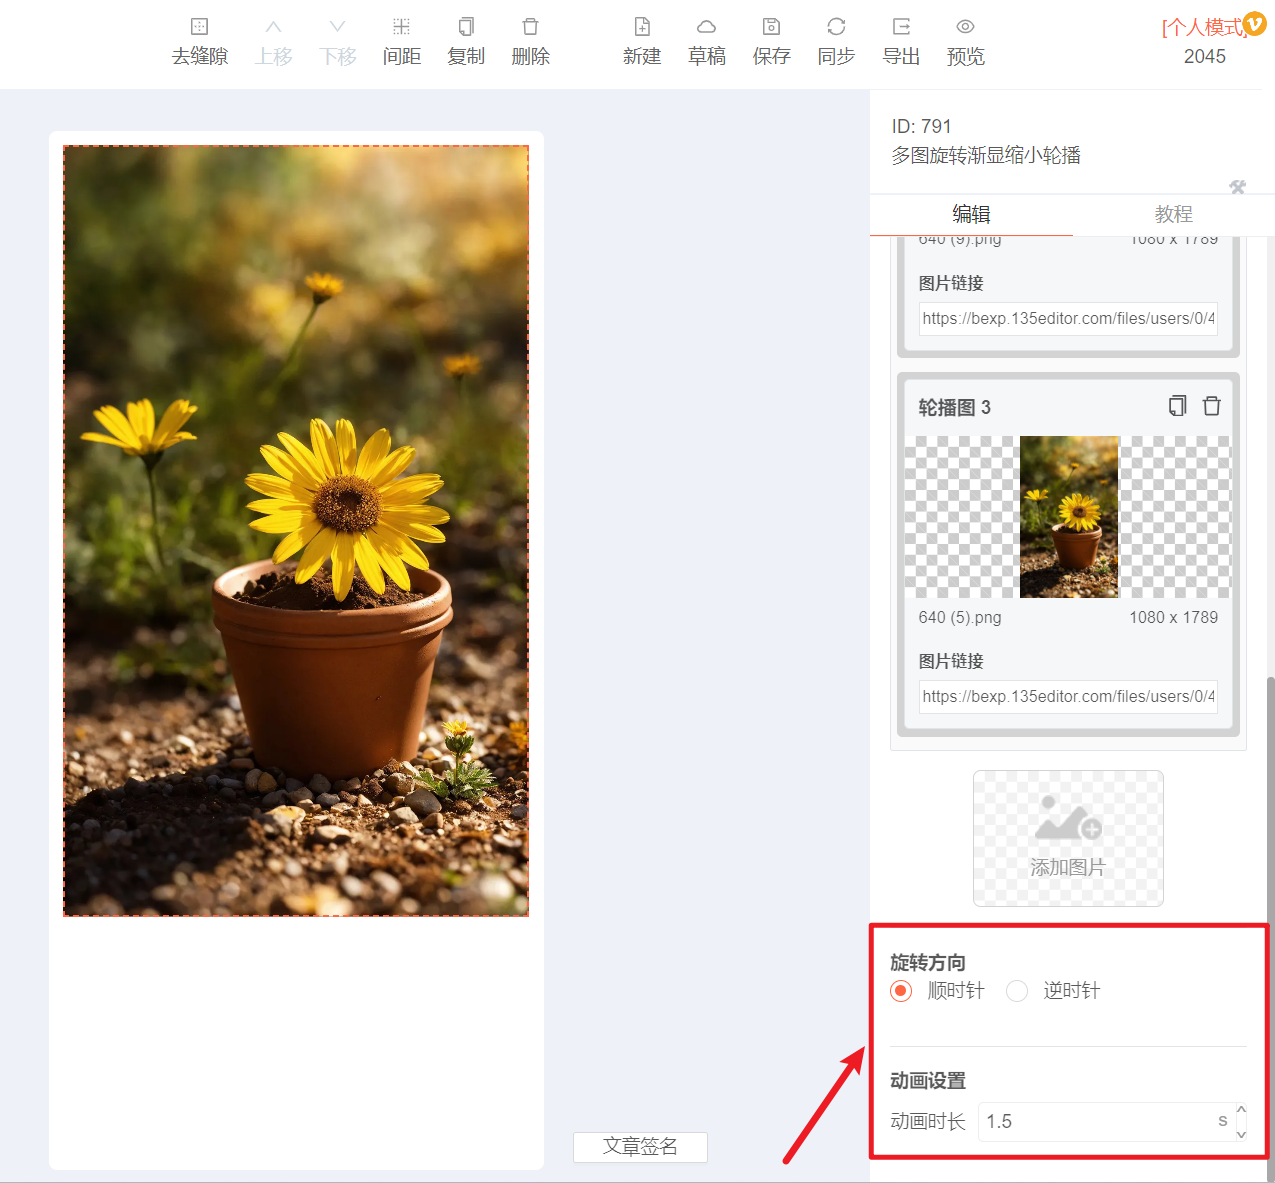
Task: Select the 逆时针 radio button
Action: 1017,991
